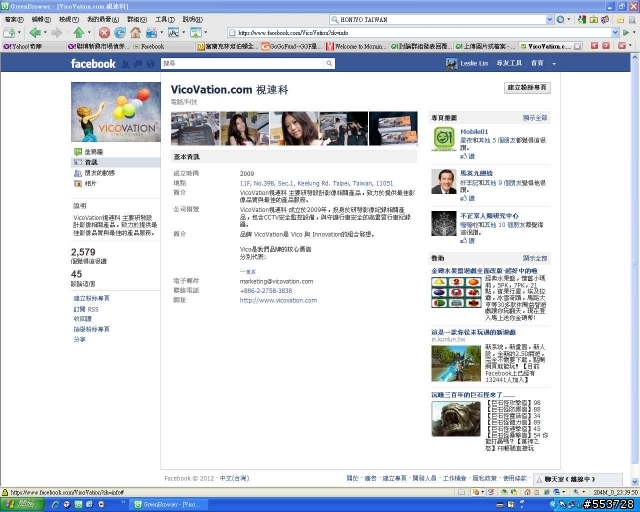Open the 編輯(E) menu
The image size is (640, 512).
tap(41, 19)
